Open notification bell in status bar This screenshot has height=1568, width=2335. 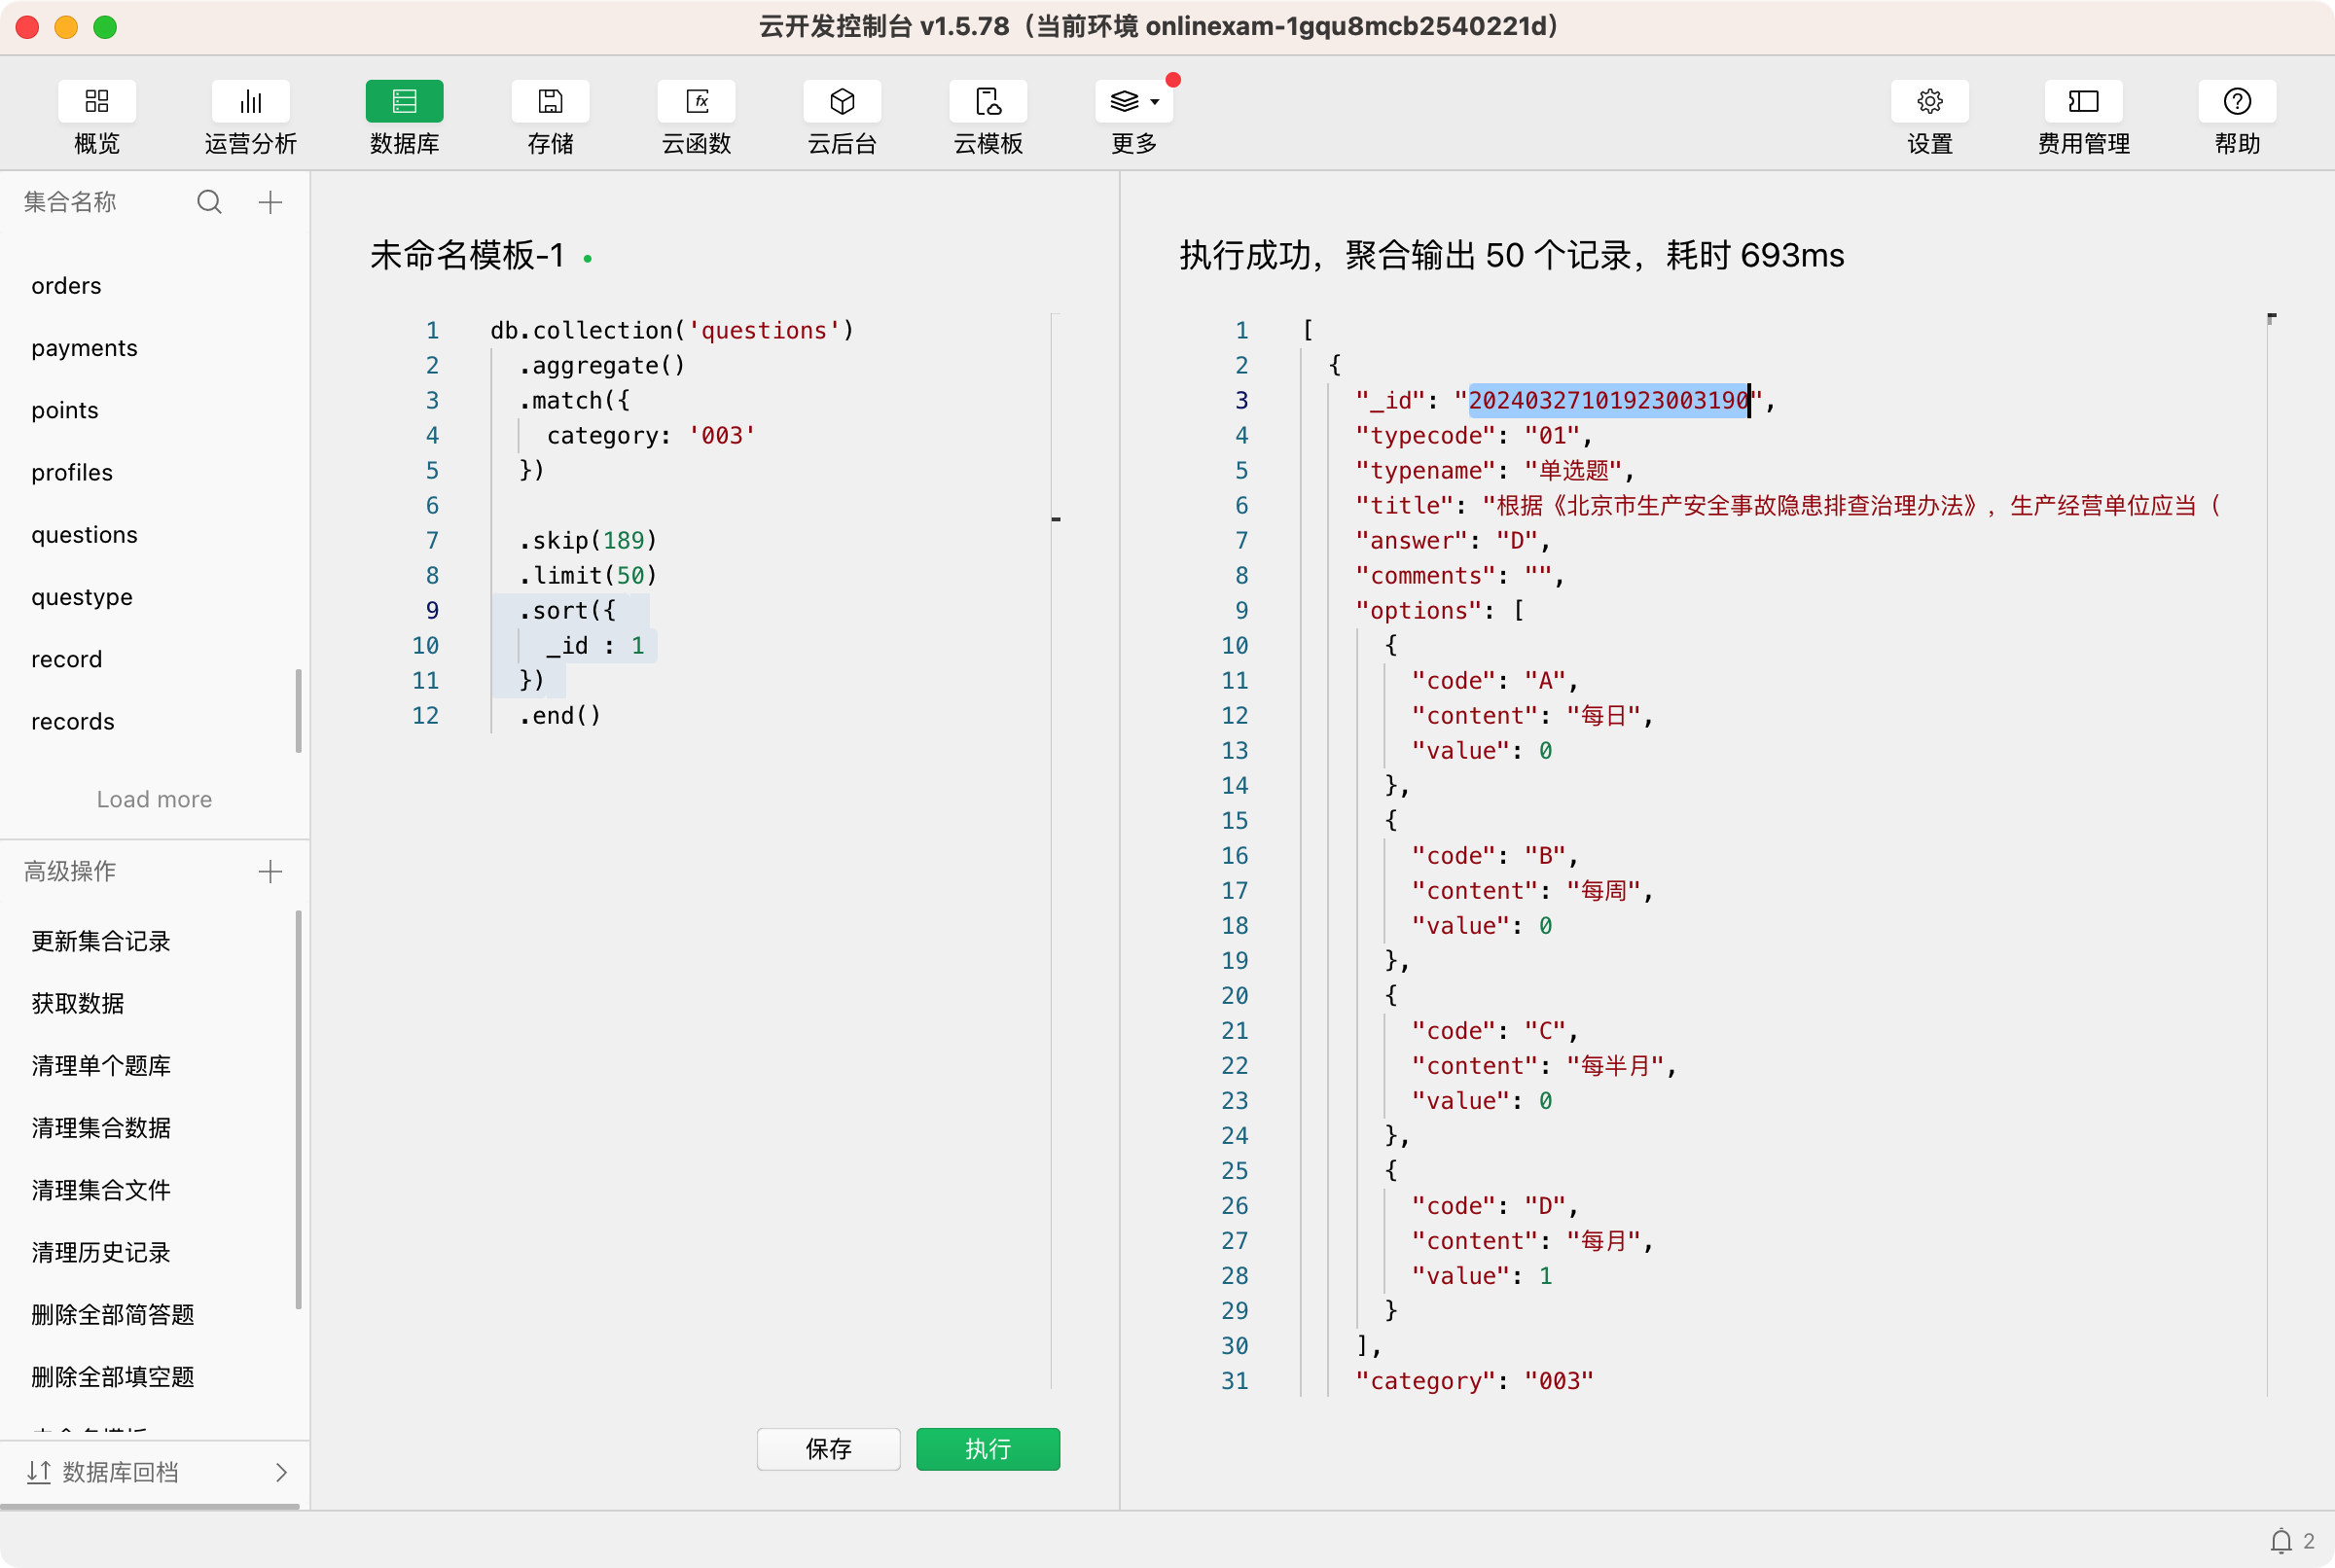click(x=2281, y=1541)
